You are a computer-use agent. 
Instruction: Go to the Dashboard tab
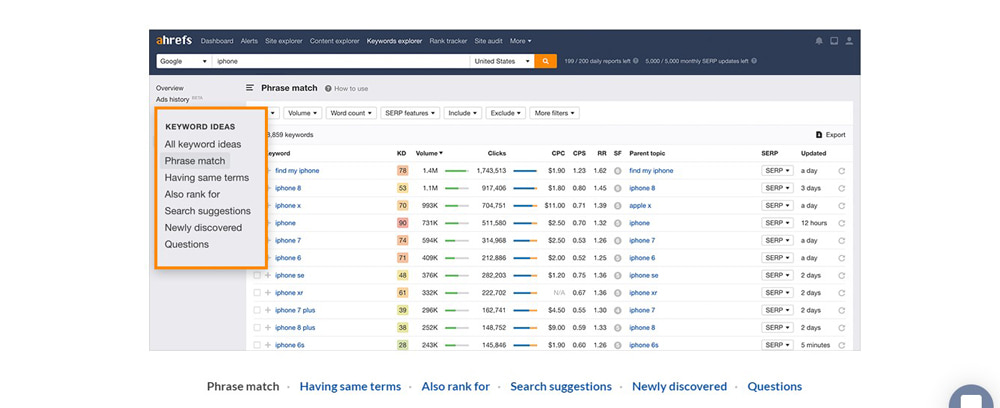[x=217, y=41]
